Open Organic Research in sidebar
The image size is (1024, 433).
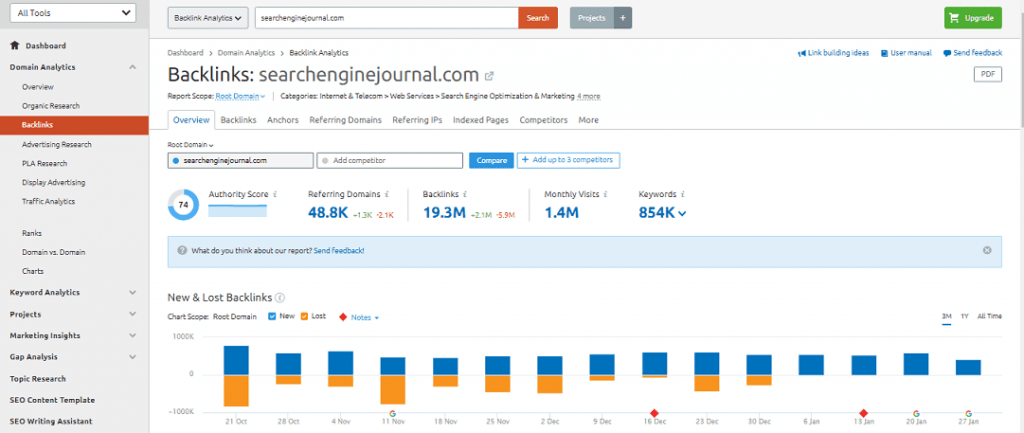click(x=50, y=106)
